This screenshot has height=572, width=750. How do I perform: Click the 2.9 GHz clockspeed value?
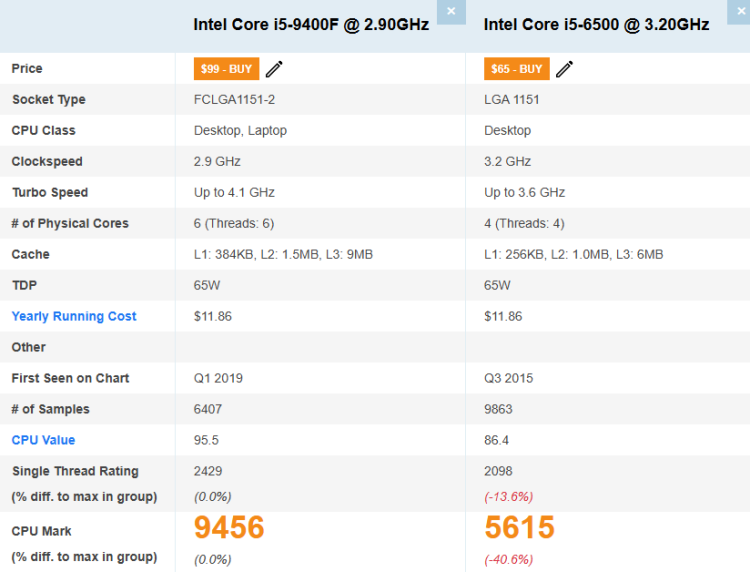tap(217, 162)
